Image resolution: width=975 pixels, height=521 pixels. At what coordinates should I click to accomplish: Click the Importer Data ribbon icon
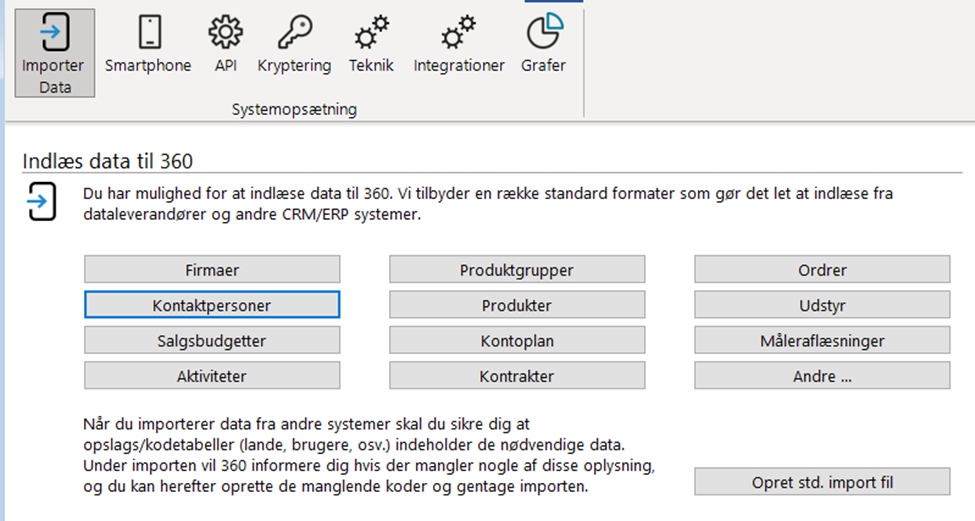pyautogui.click(x=55, y=31)
